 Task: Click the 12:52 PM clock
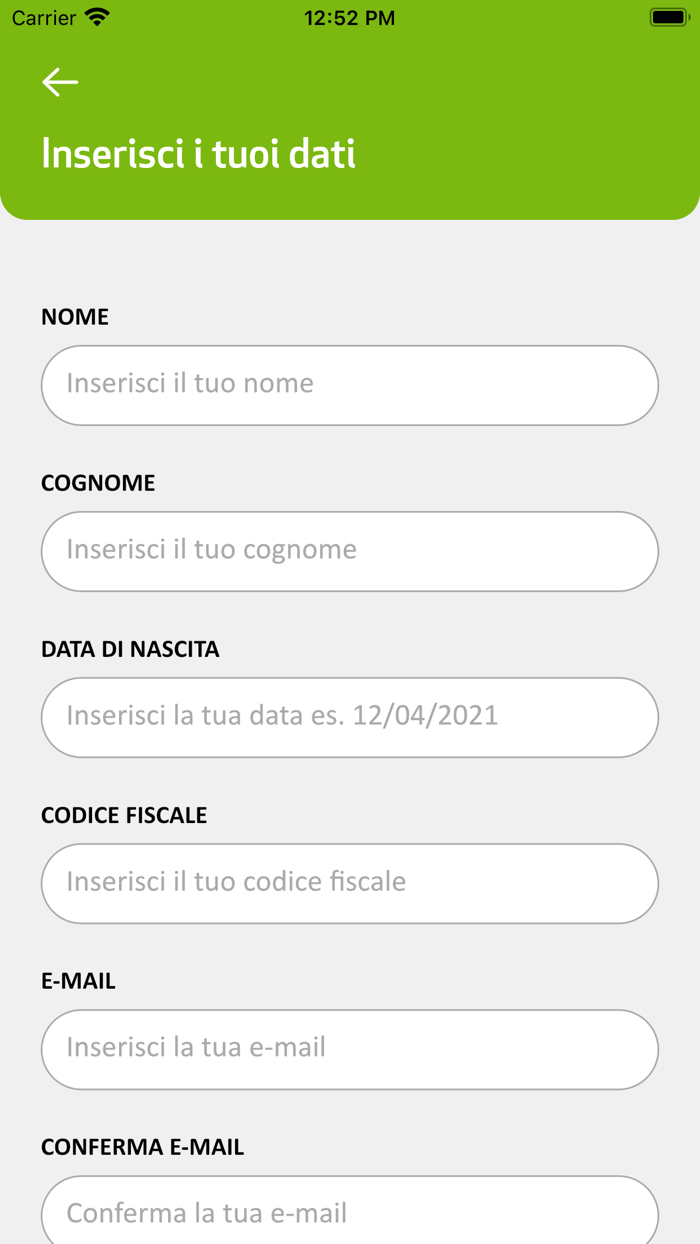point(349,18)
